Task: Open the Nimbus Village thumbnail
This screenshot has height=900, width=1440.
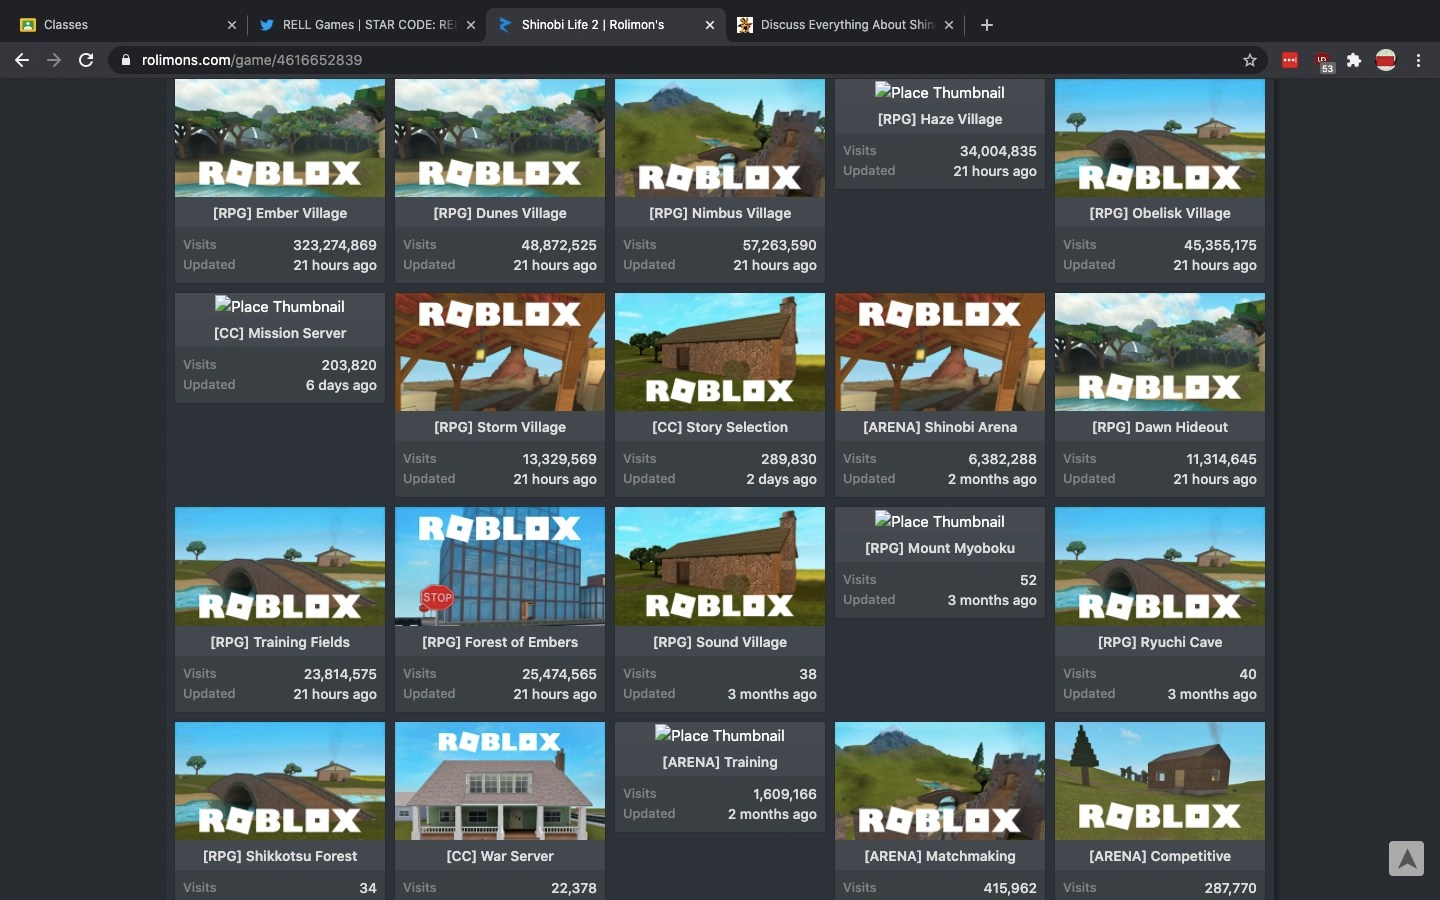Action: coord(720,138)
